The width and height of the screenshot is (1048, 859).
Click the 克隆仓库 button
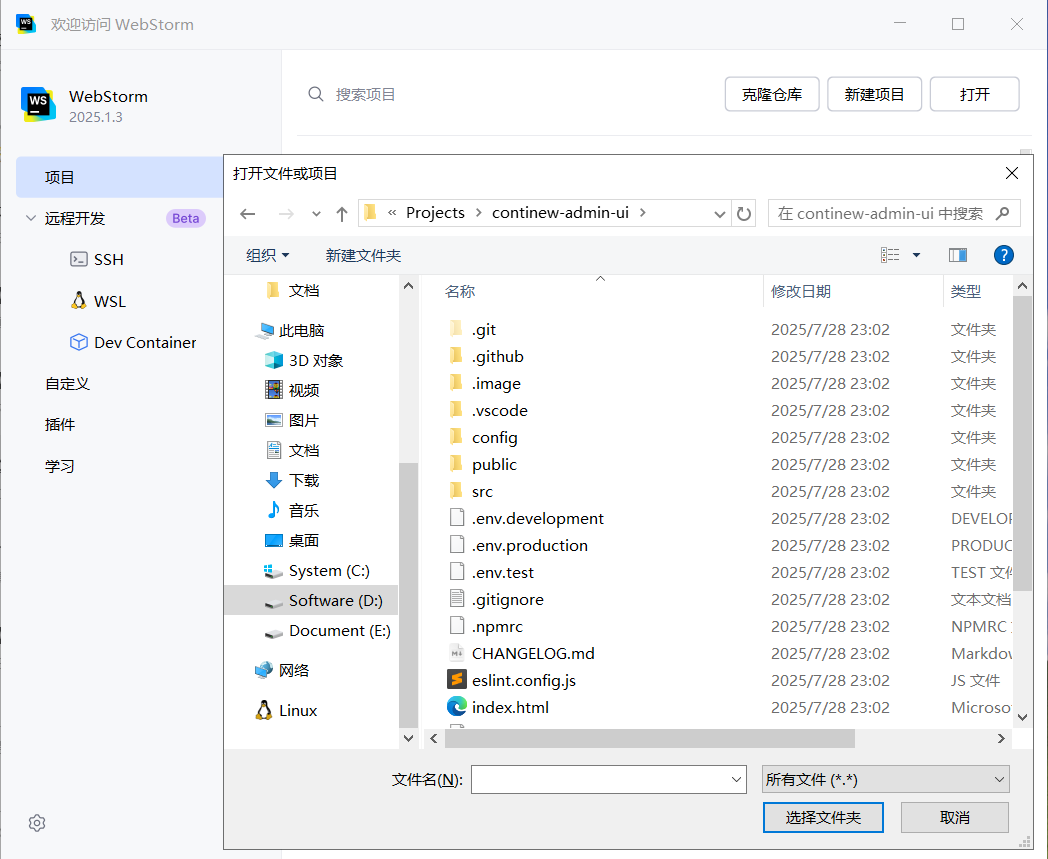point(772,94)
